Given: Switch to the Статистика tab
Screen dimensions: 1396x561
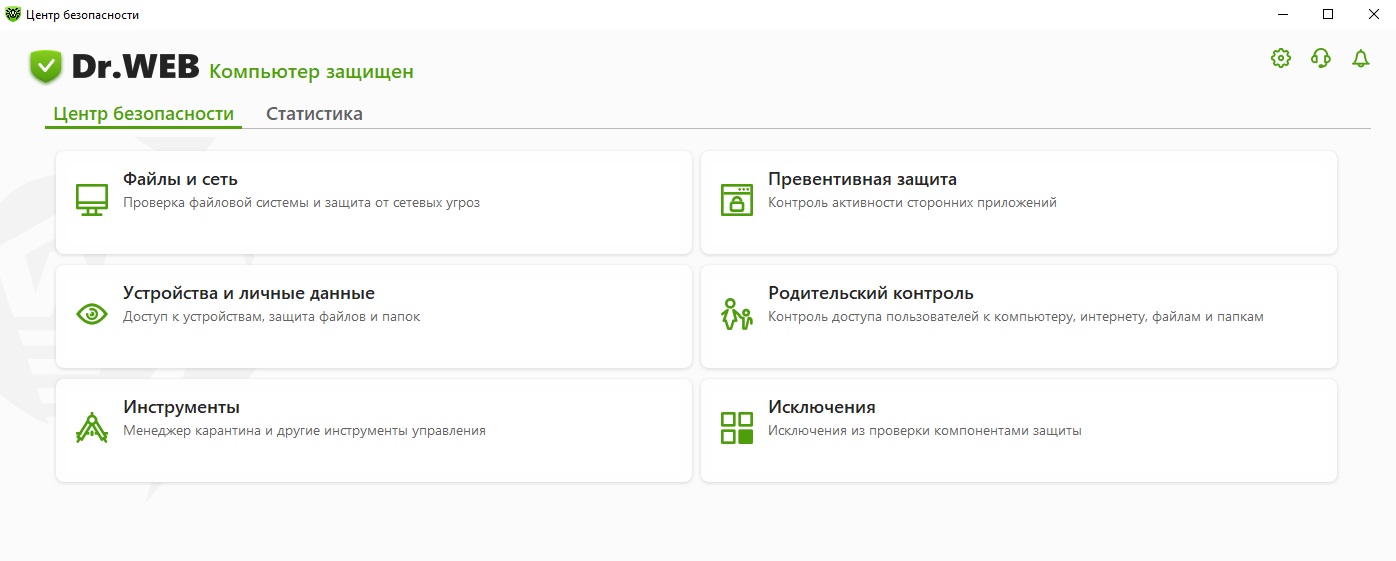Looking at the screenshot, I should tap(314, 114).
